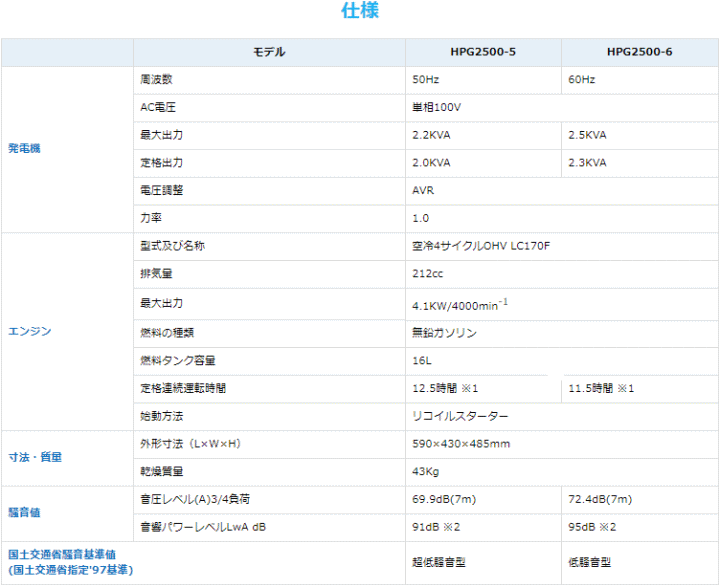Screen dimensions: 720x587
Task: Click the 燃料の種類 row label
Action: click(x=167, y=333)
